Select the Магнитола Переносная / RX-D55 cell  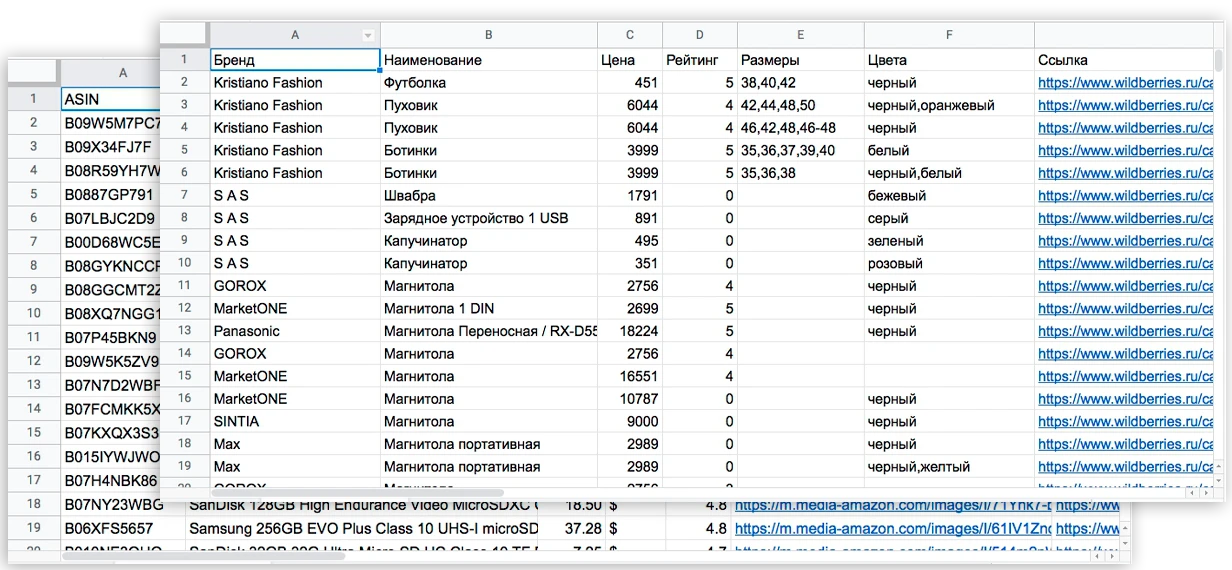tap(488, 331)
